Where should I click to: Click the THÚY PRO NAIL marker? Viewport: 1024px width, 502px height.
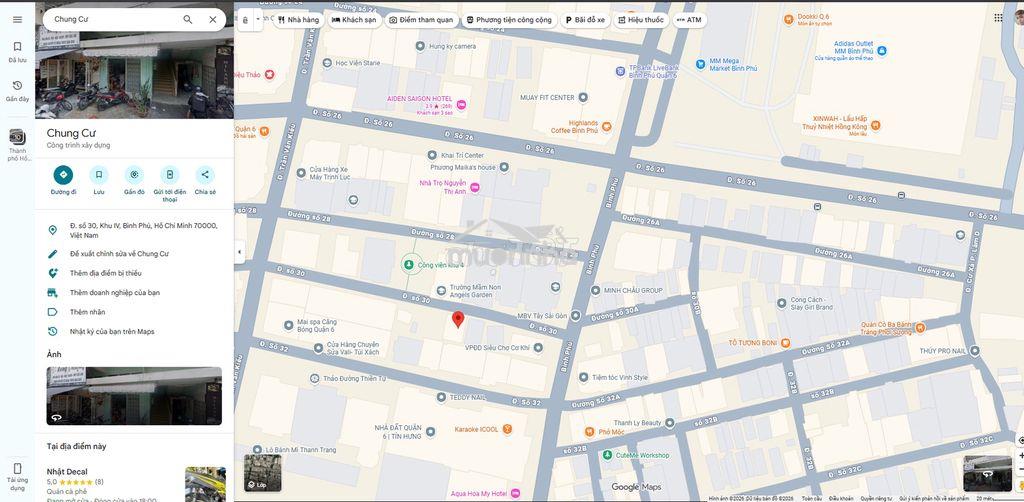(x=974, y=351)
